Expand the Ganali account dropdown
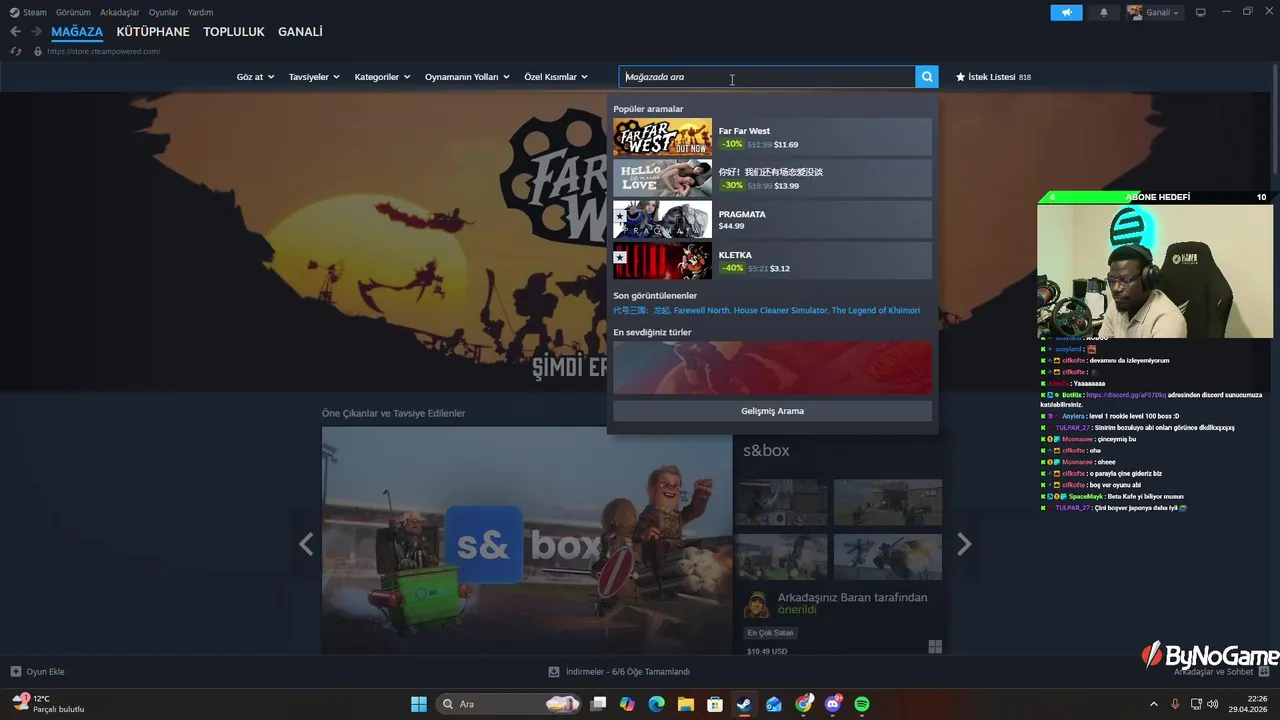The width and height of the screenshot is (1280, 720). coord(1154,13)
